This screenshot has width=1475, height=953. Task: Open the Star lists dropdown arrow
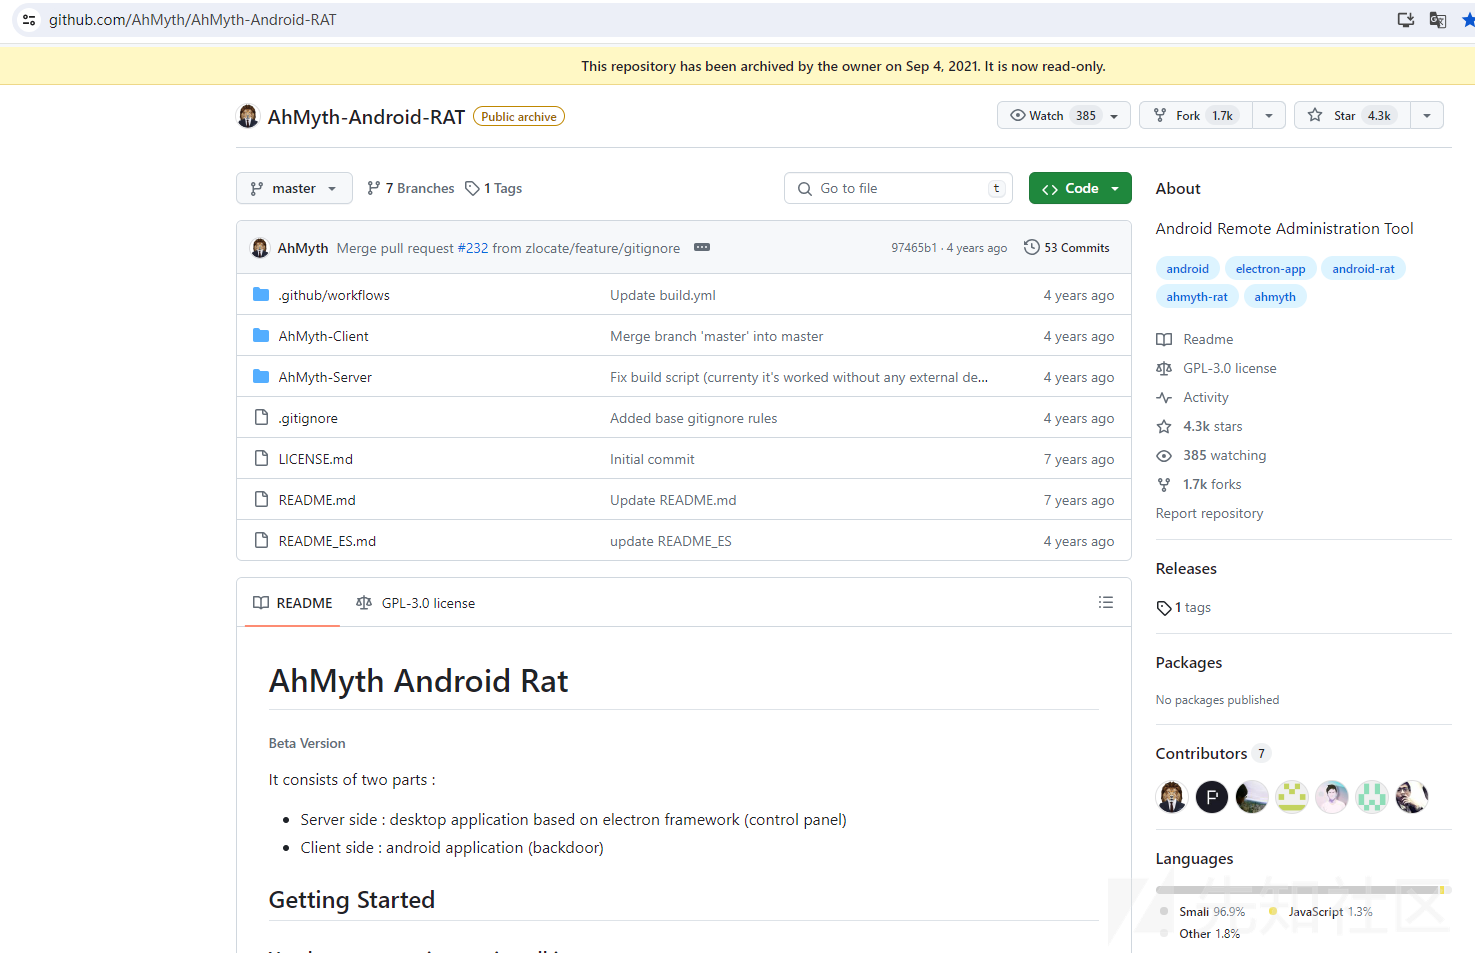click(x=1427, y=116)
